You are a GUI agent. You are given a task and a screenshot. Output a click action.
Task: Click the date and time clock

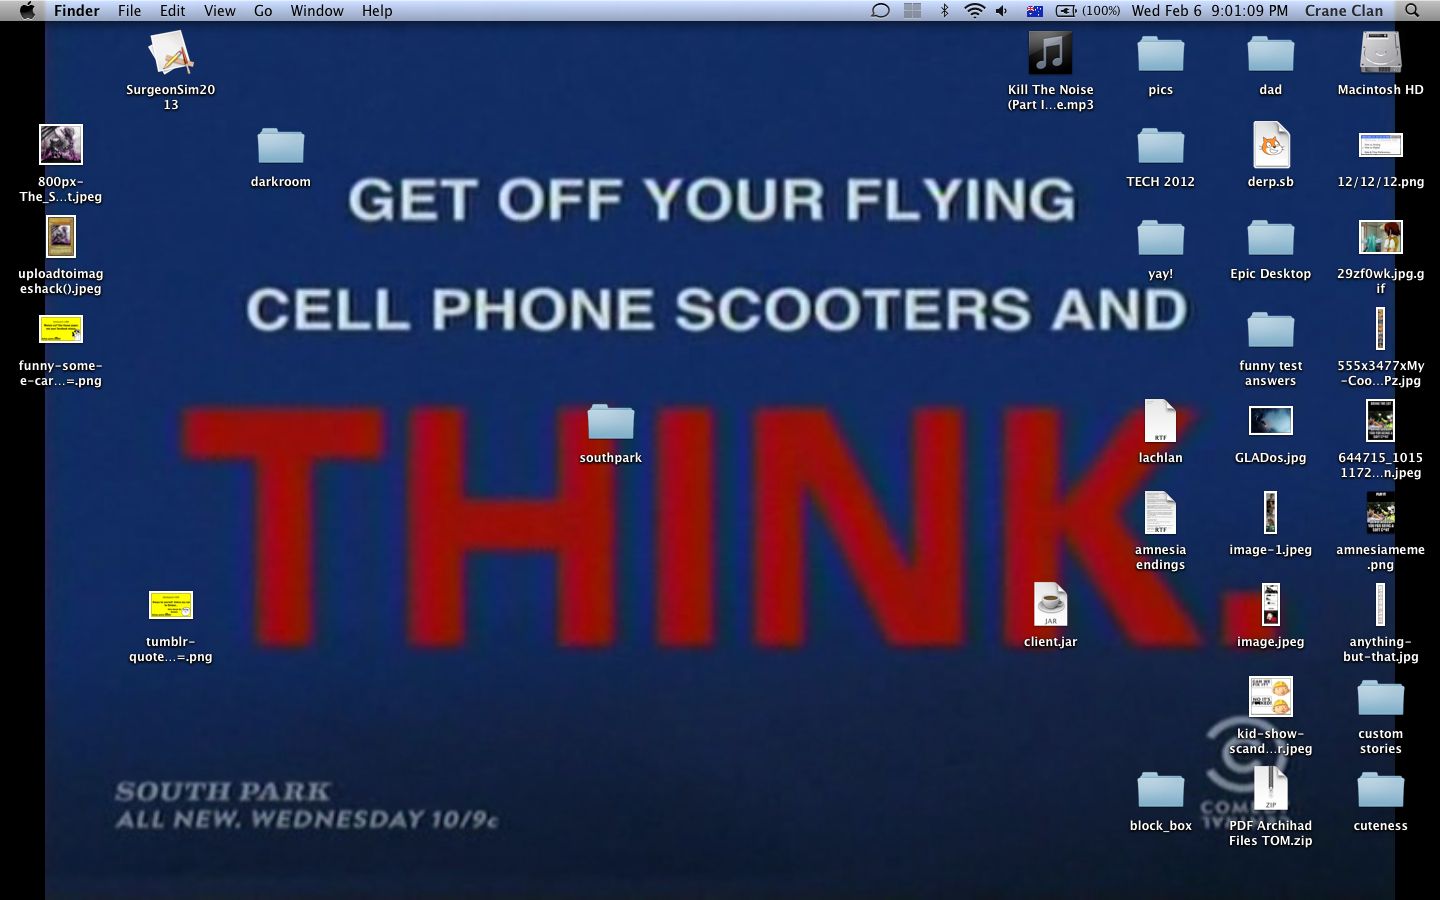[1209, 11]
